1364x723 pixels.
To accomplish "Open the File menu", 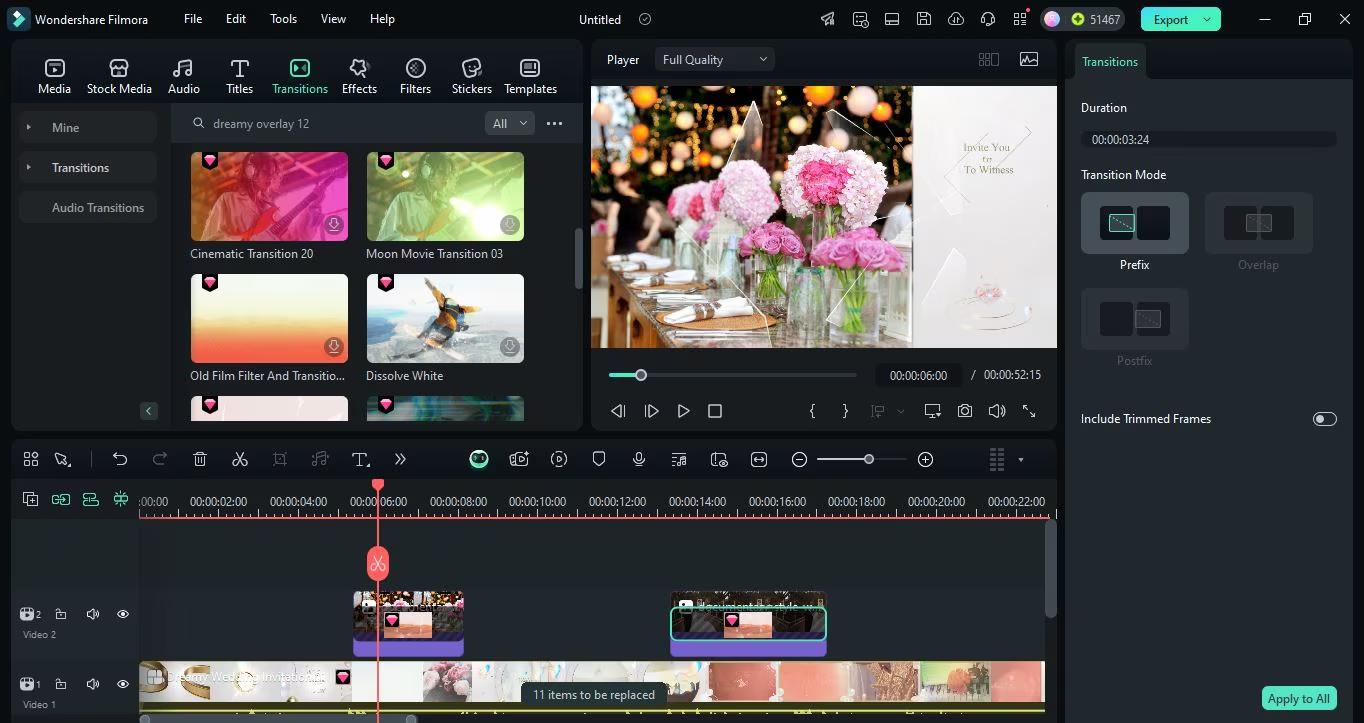I will pyautogui.click(x=193, y=19).
